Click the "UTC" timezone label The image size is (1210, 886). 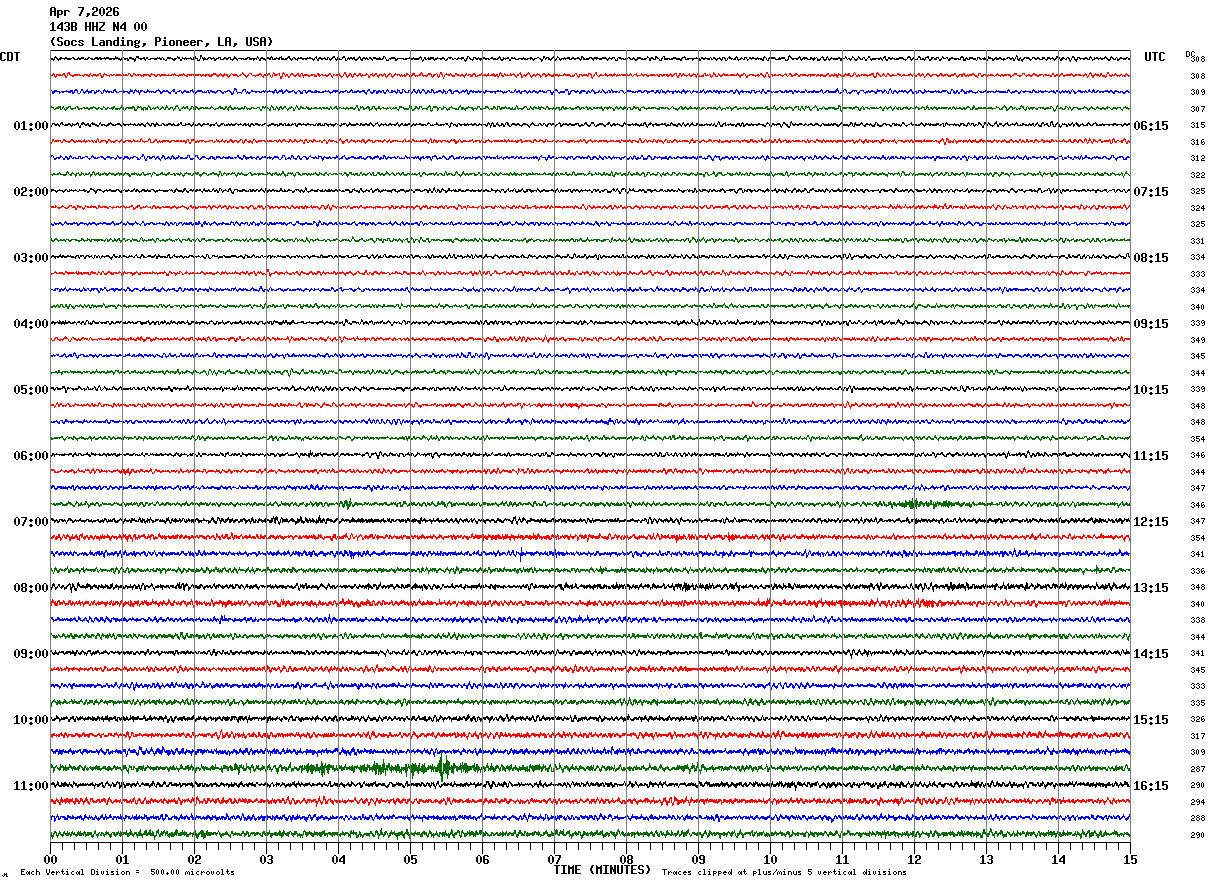pyautogui.click(x=1155, y=57)
